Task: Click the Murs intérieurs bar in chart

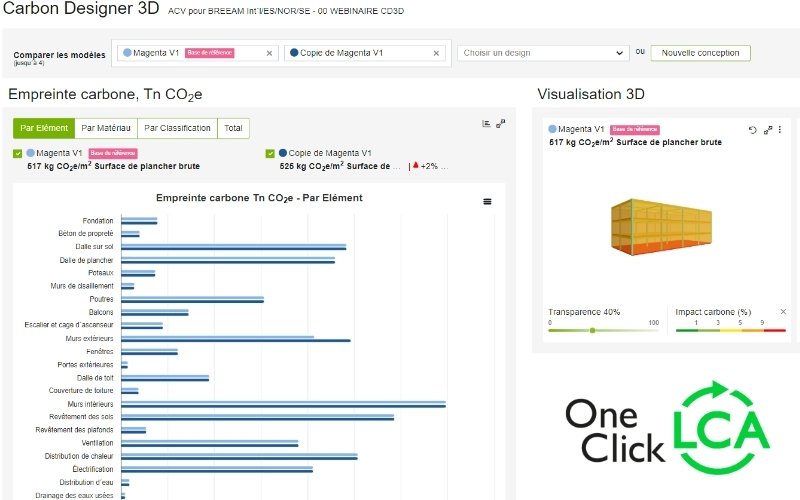Action: click(x=283, y=404)
